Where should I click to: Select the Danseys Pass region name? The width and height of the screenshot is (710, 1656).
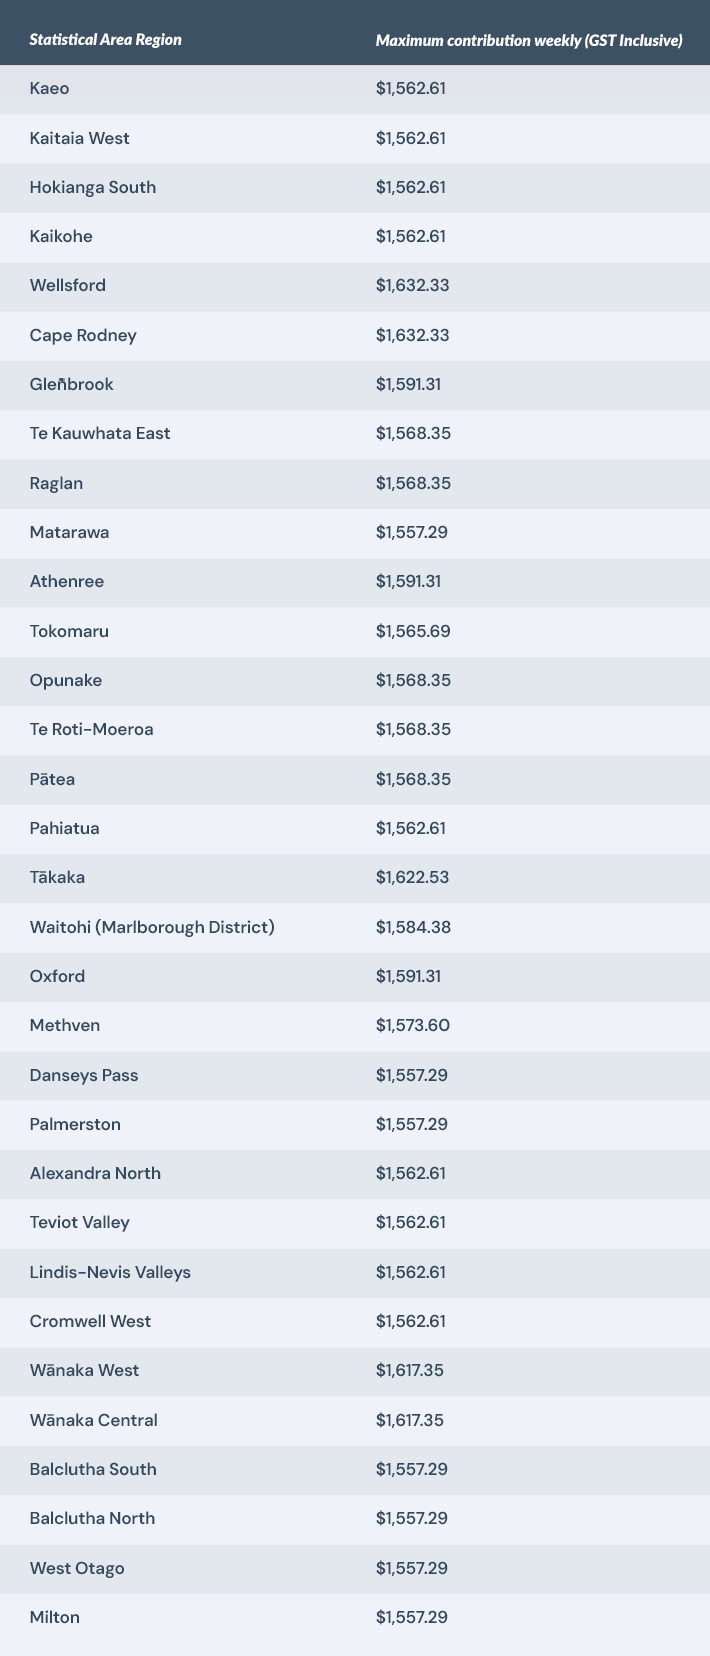tap(84, 1075)
